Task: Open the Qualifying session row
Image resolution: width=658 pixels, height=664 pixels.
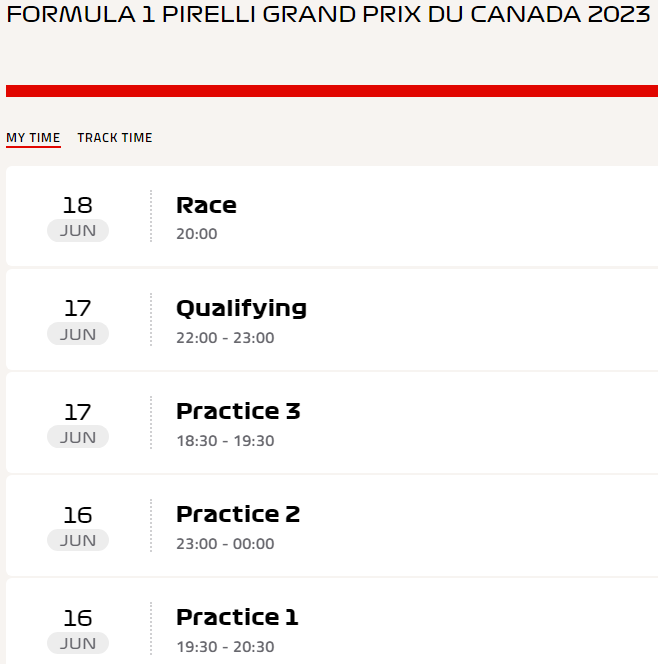Action: click(x=332, y=319)
